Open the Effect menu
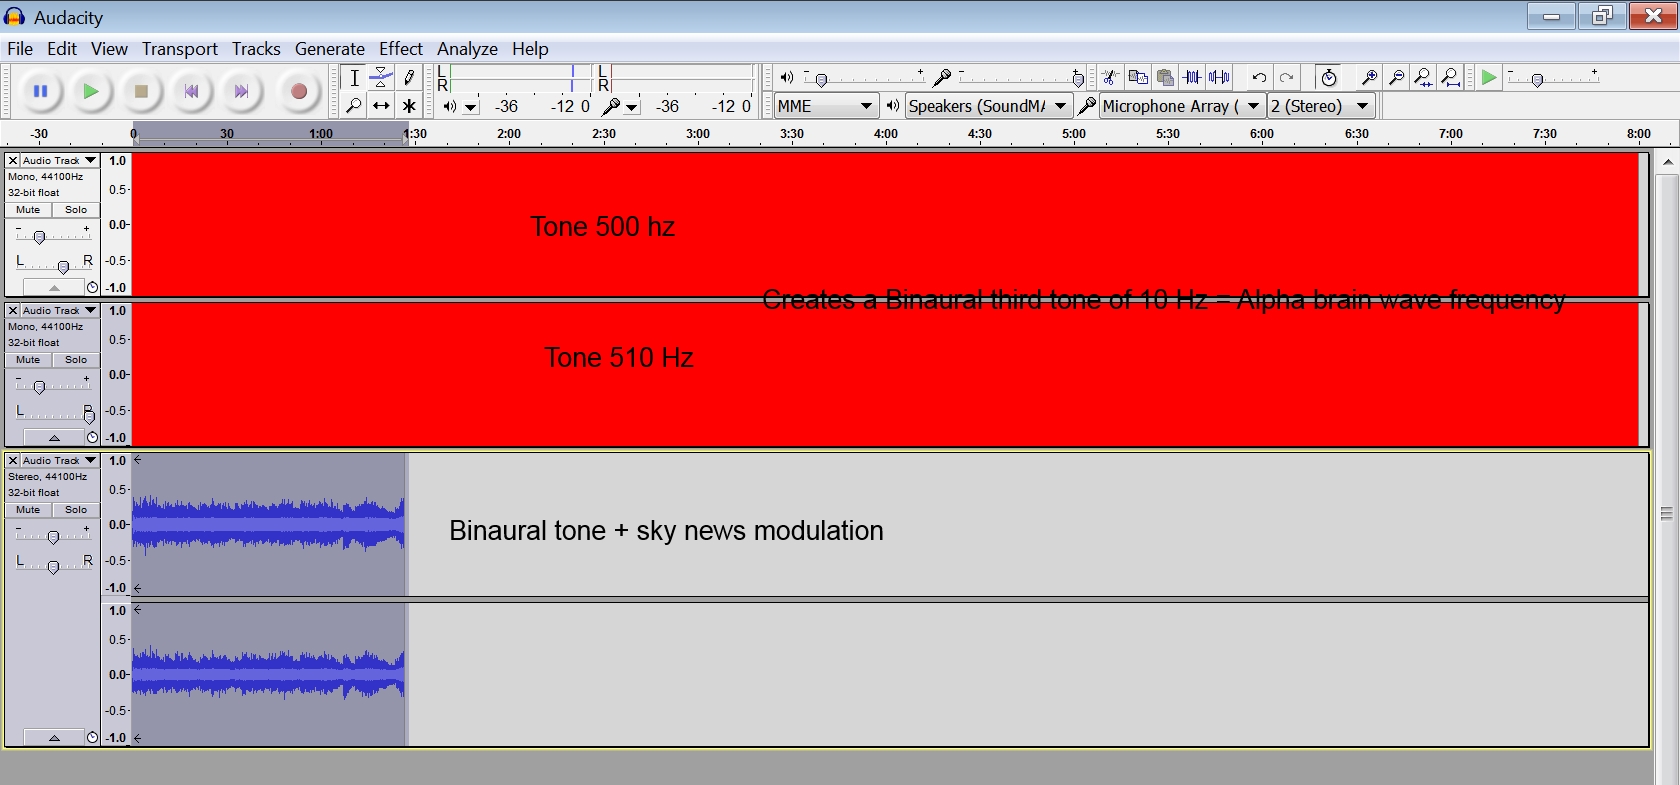The height and width of the screenshot is (785, 1680). pyautogui.click(x=400, y=49)
